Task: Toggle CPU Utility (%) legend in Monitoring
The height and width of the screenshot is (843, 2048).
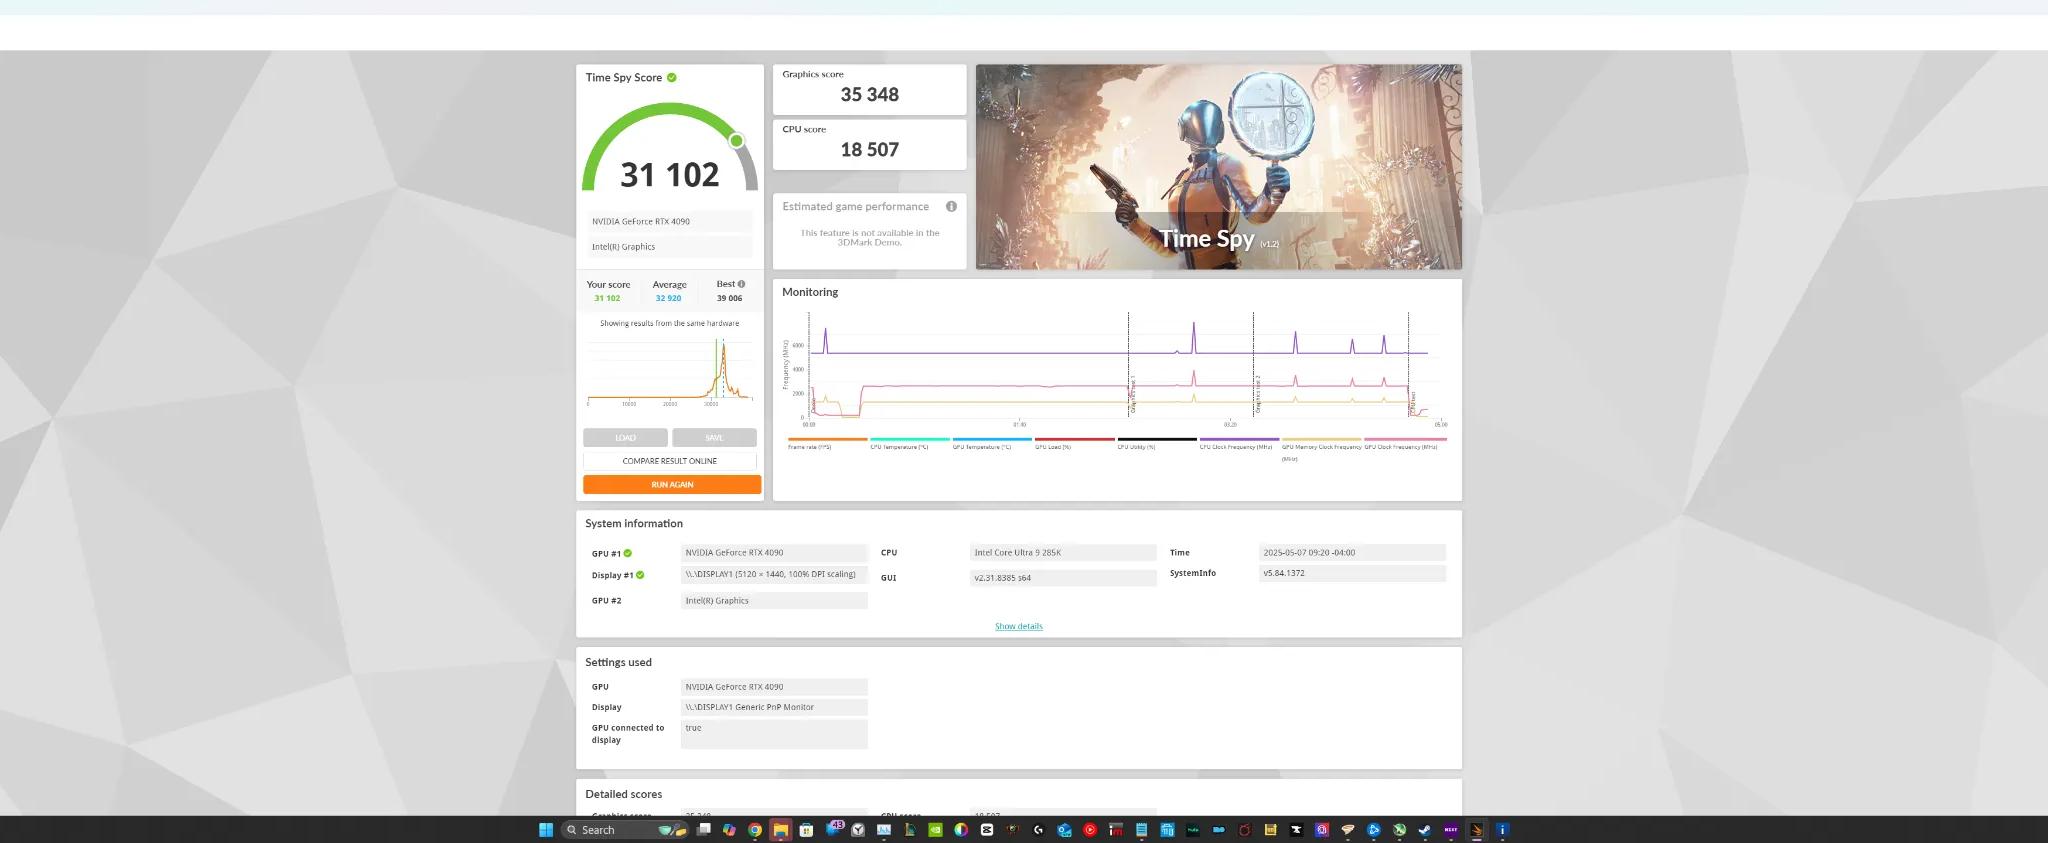Action: click(1156, 443)
